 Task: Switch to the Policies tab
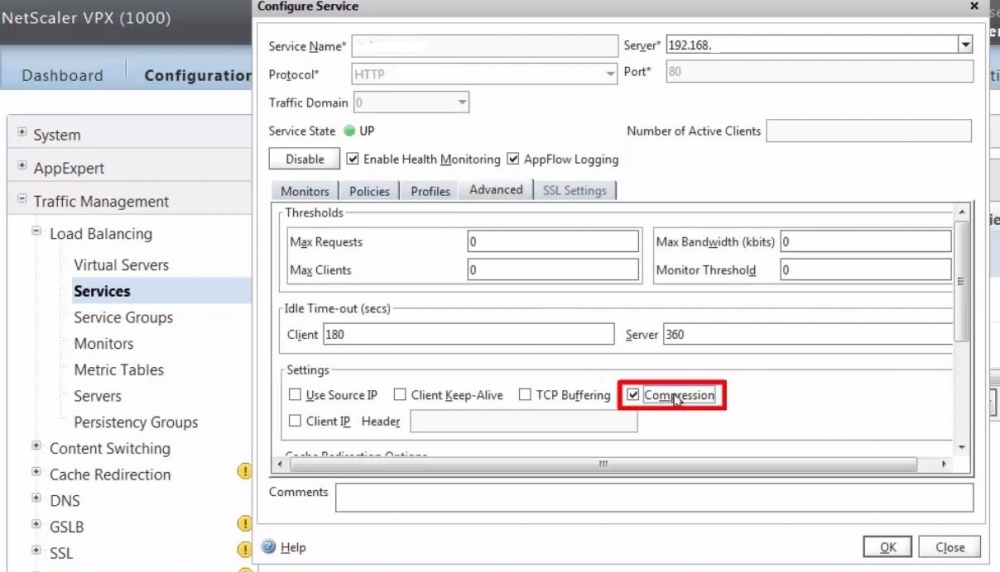tap(369, 191)
